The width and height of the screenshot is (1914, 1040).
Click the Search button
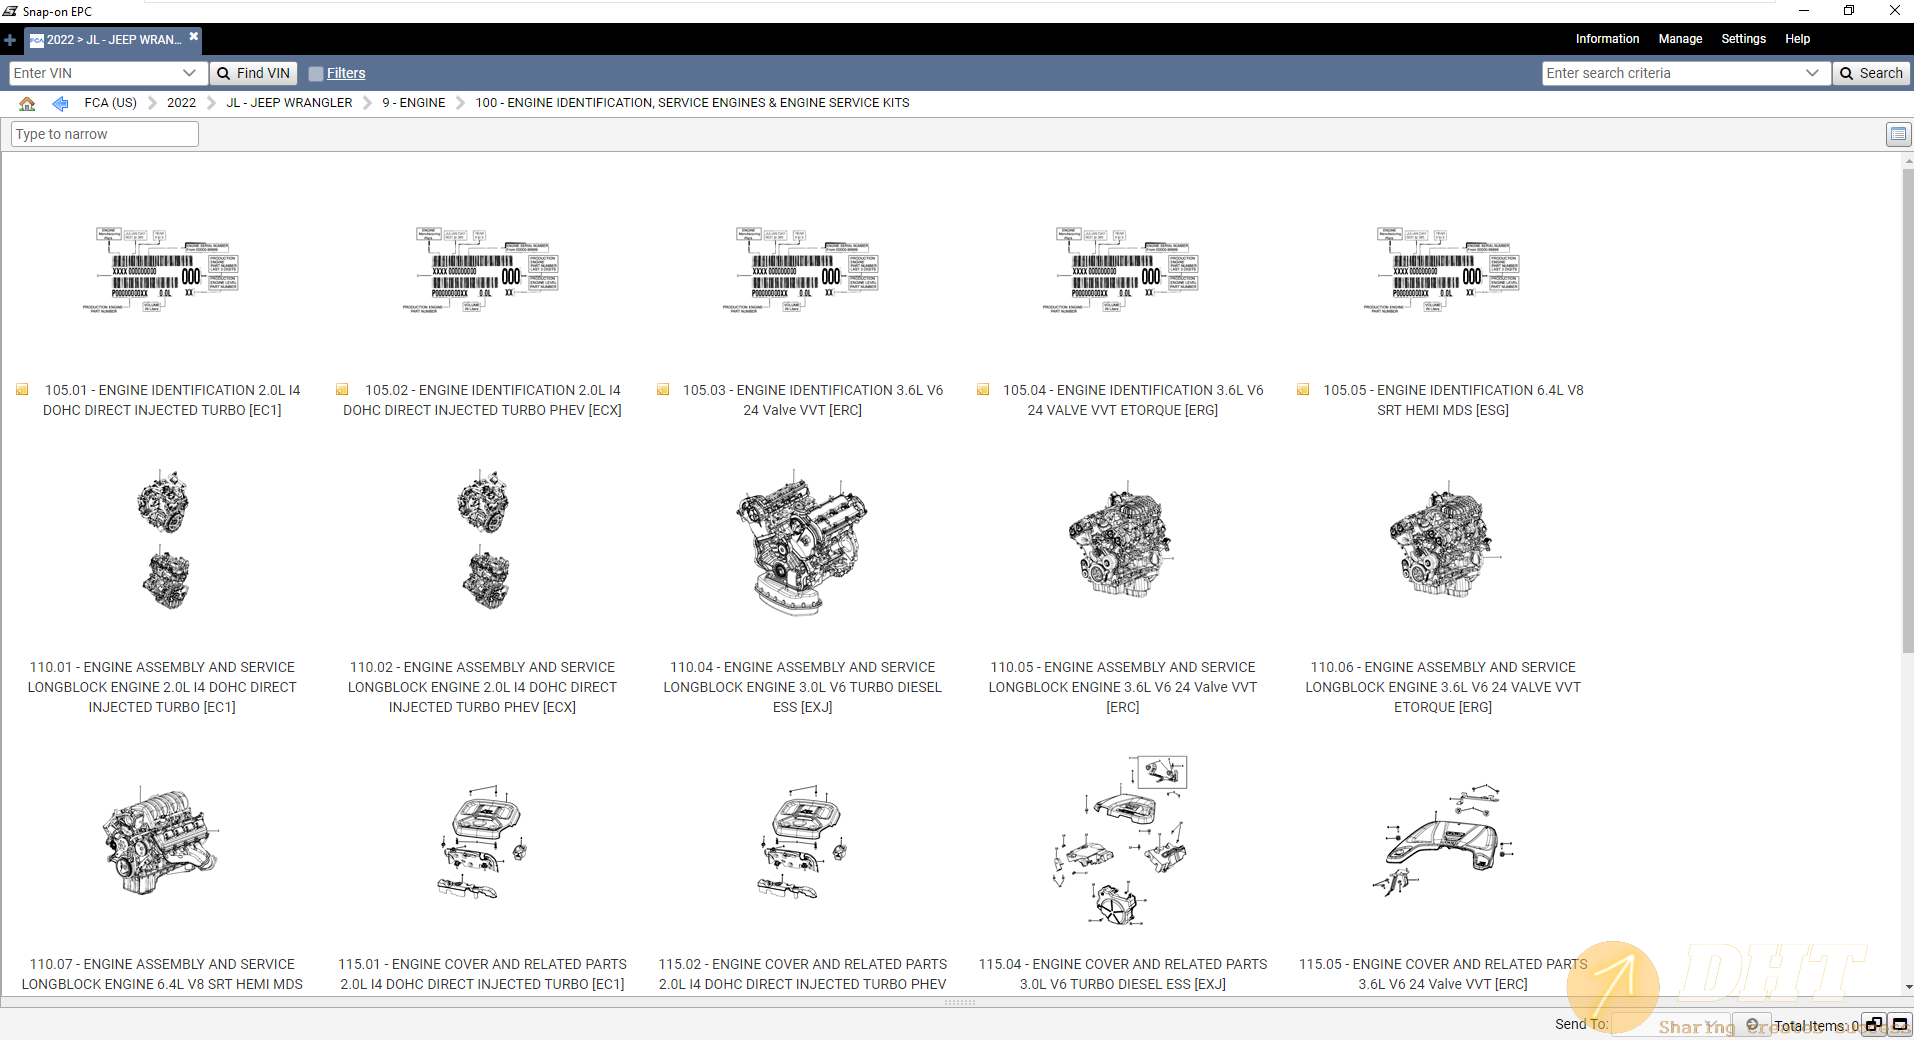[1871, 73]
